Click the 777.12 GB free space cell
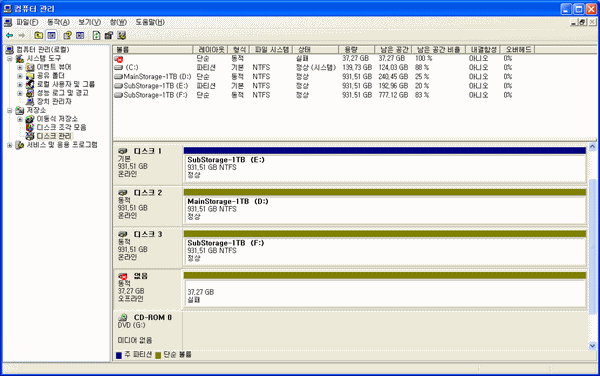 (x=393, y=95)
